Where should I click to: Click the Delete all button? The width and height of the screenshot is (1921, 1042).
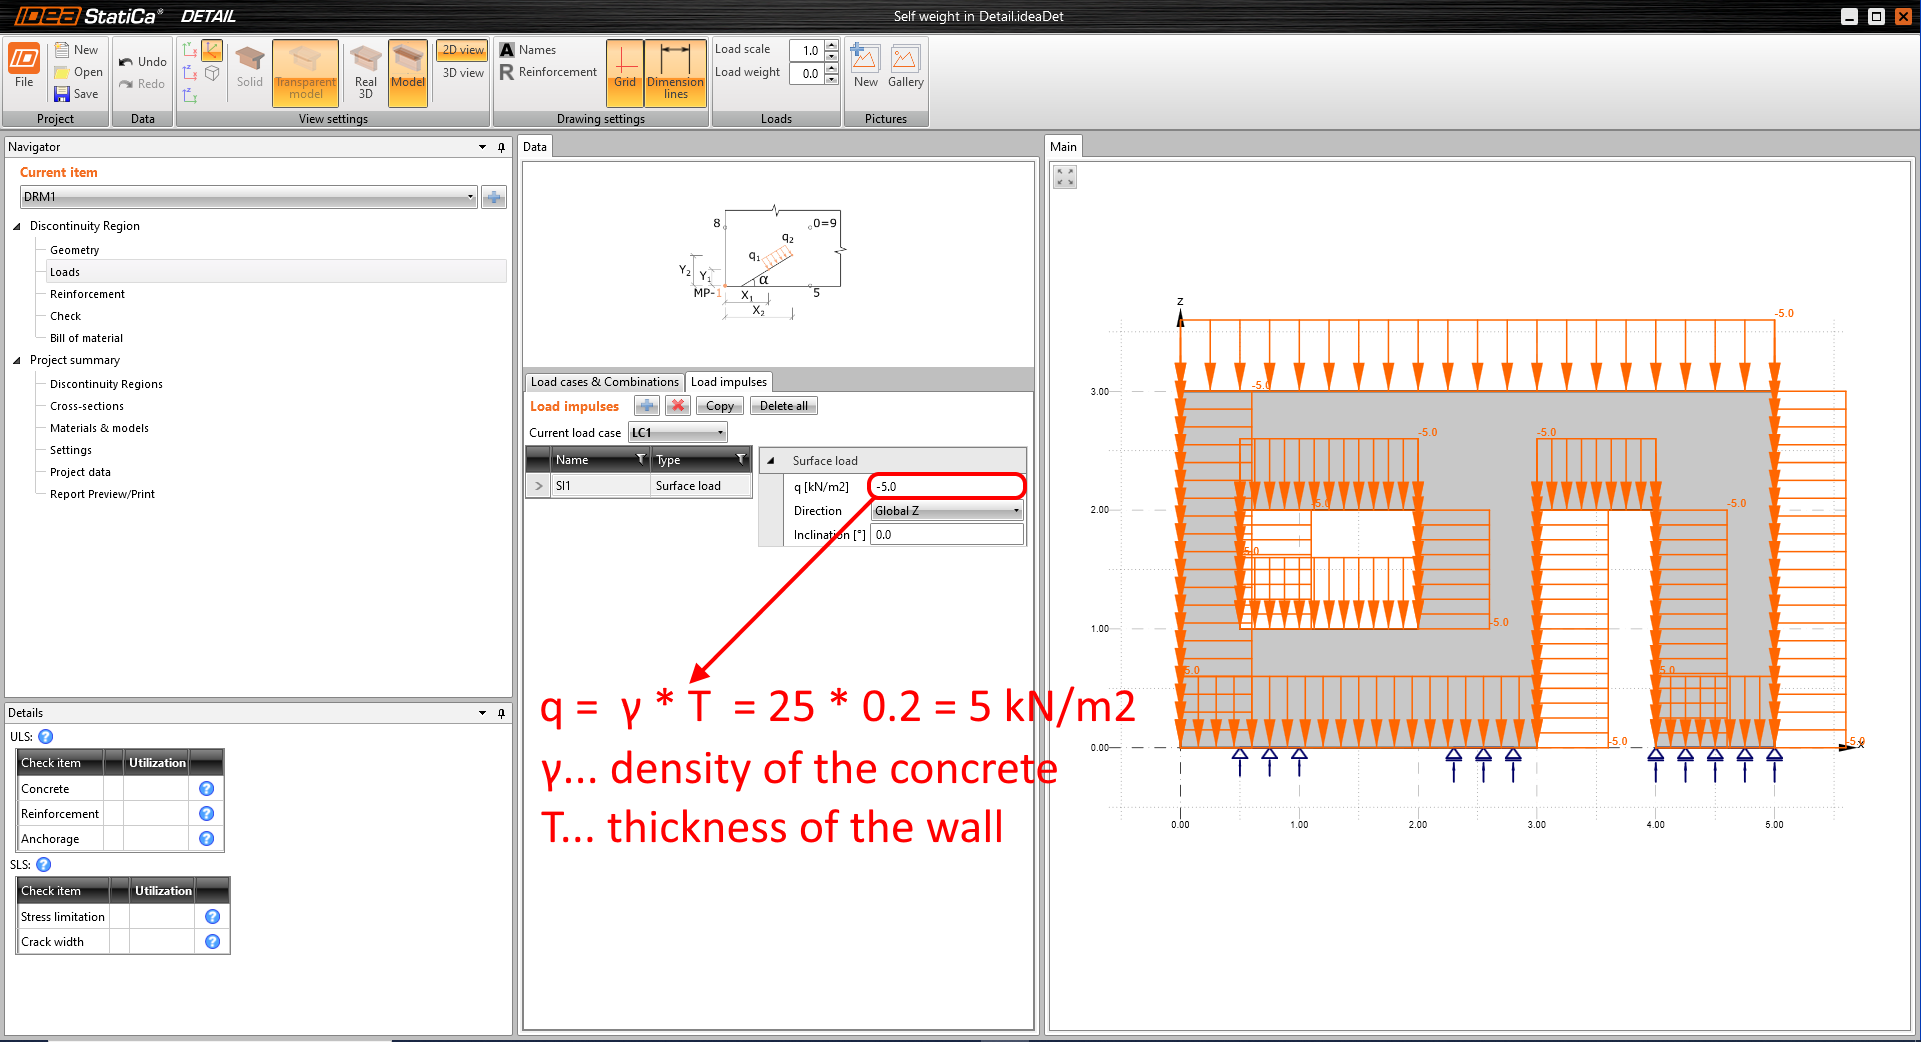tap(784, 406)
